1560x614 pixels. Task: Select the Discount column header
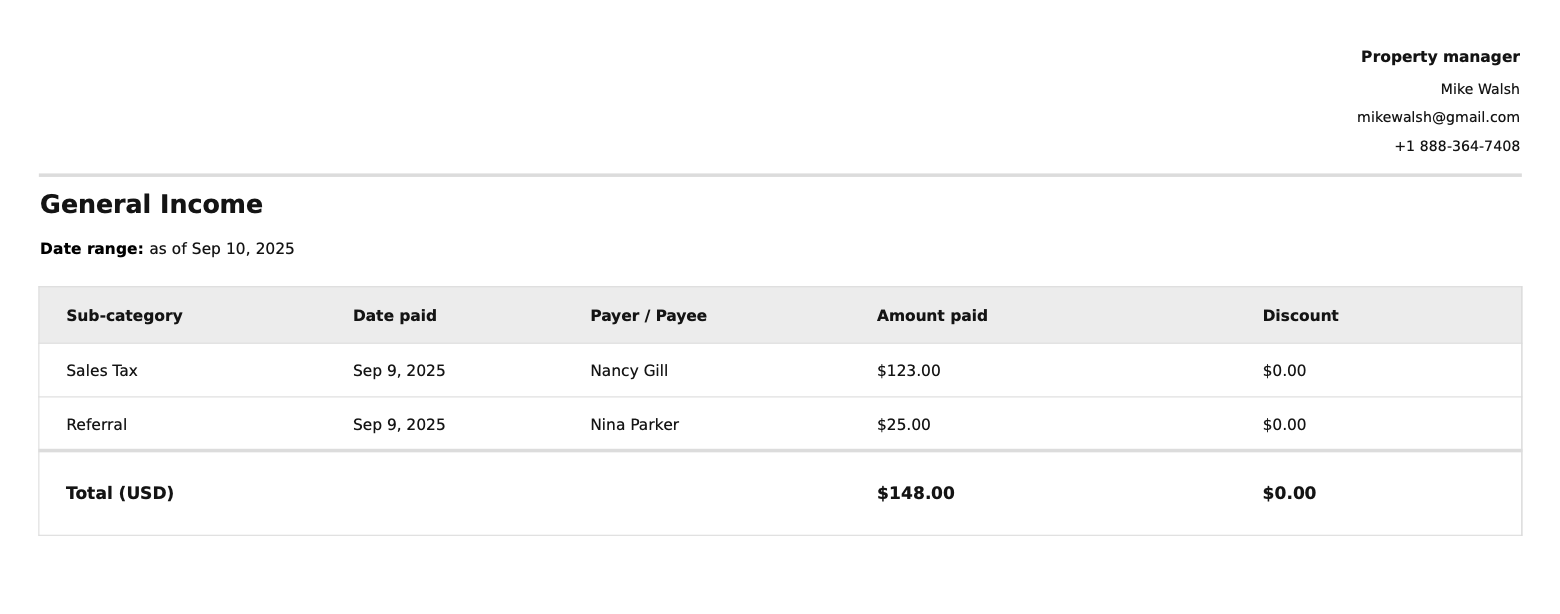coord(1300,316)
